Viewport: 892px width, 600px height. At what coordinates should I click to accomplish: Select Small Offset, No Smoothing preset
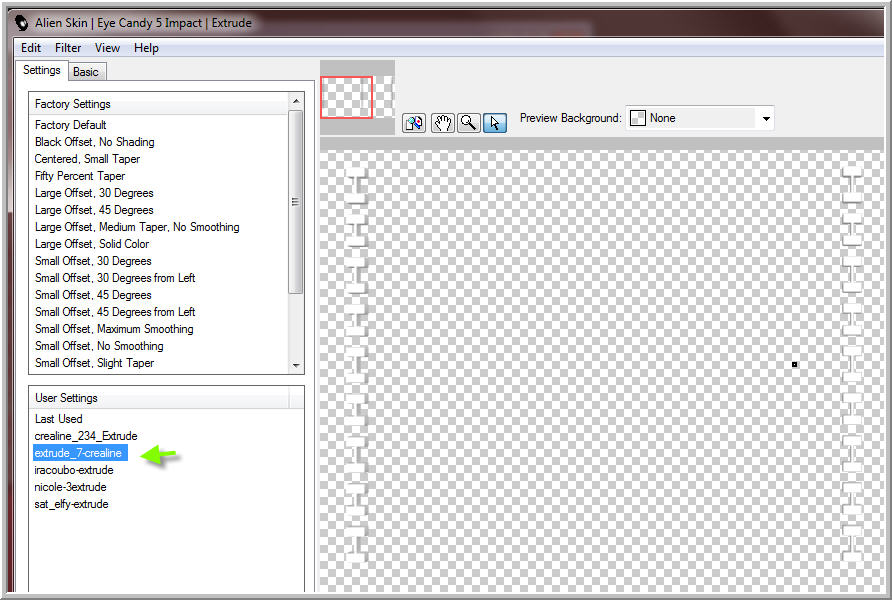(99, 346)
